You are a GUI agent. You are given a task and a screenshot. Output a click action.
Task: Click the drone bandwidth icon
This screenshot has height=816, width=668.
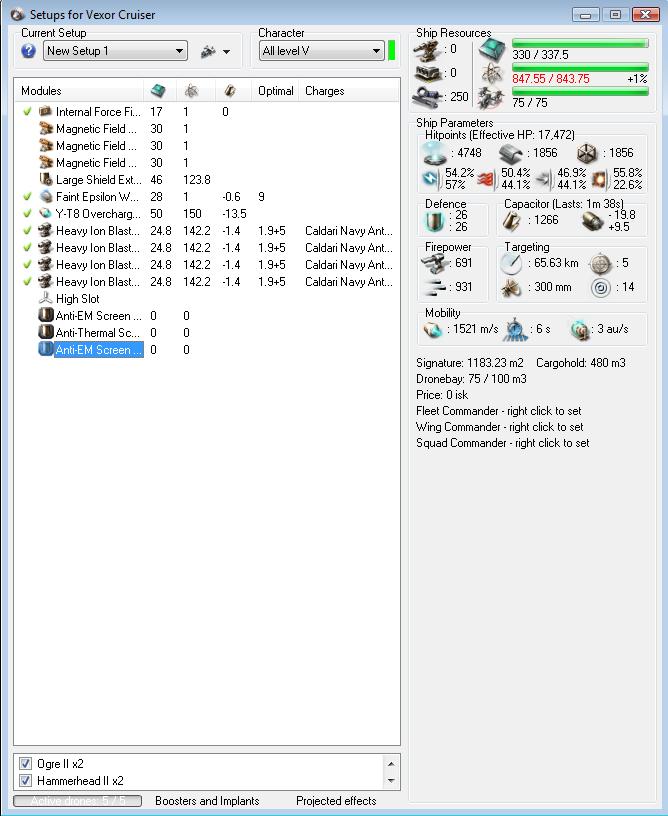[492, 98]
